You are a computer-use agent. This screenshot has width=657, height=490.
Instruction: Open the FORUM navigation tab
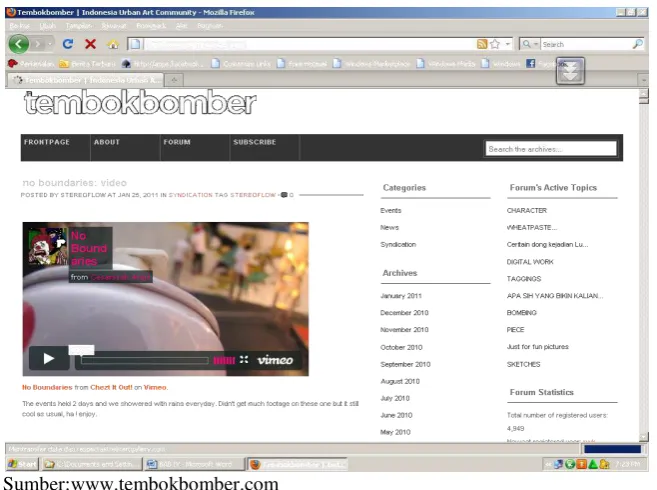click(x=177, y=142)
